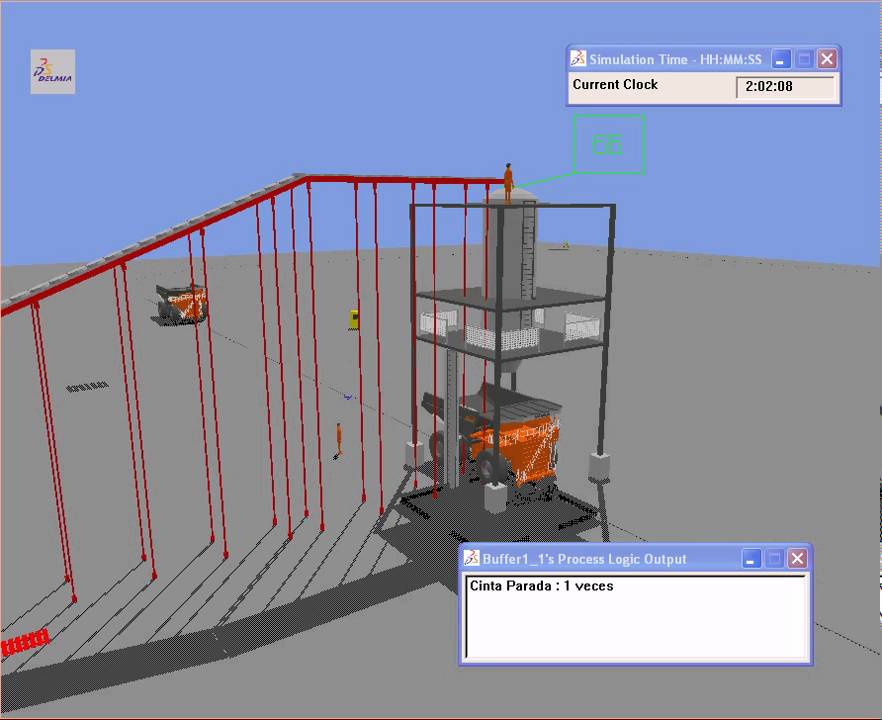Select the green label box above the silo
This screenshot has height=720, width=882.
(608, 144)
